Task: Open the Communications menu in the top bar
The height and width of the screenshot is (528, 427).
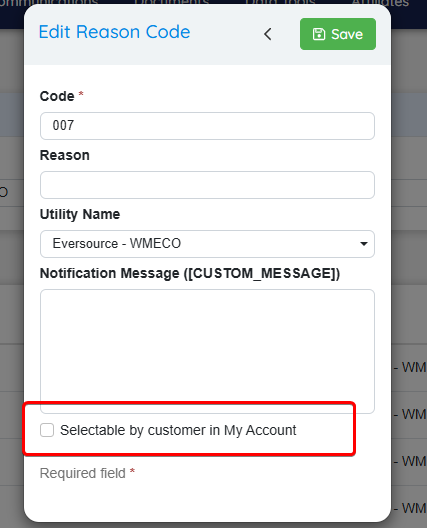Action: 49,2
